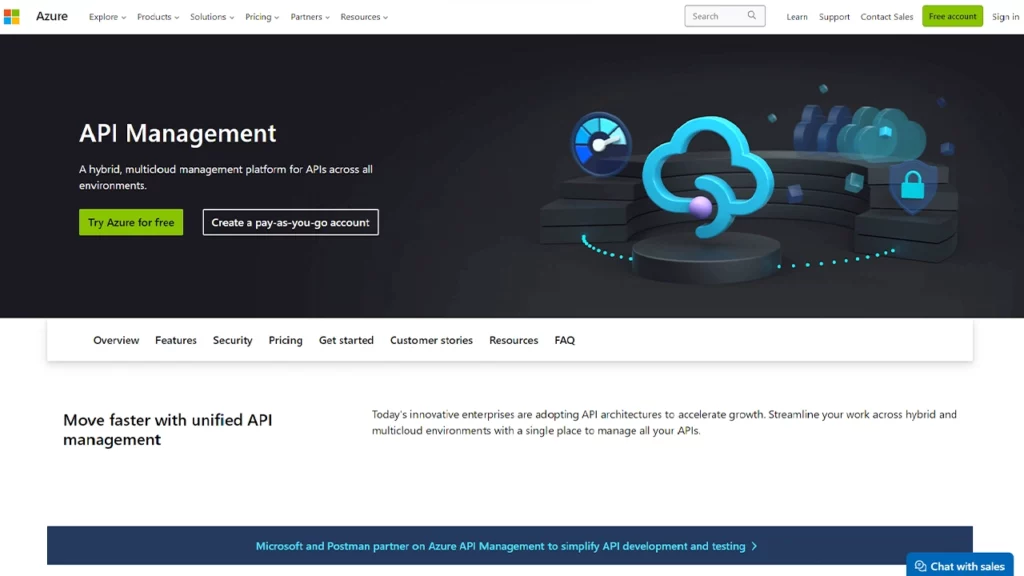
Task: Switch to the Features tab
Action: 176,341
